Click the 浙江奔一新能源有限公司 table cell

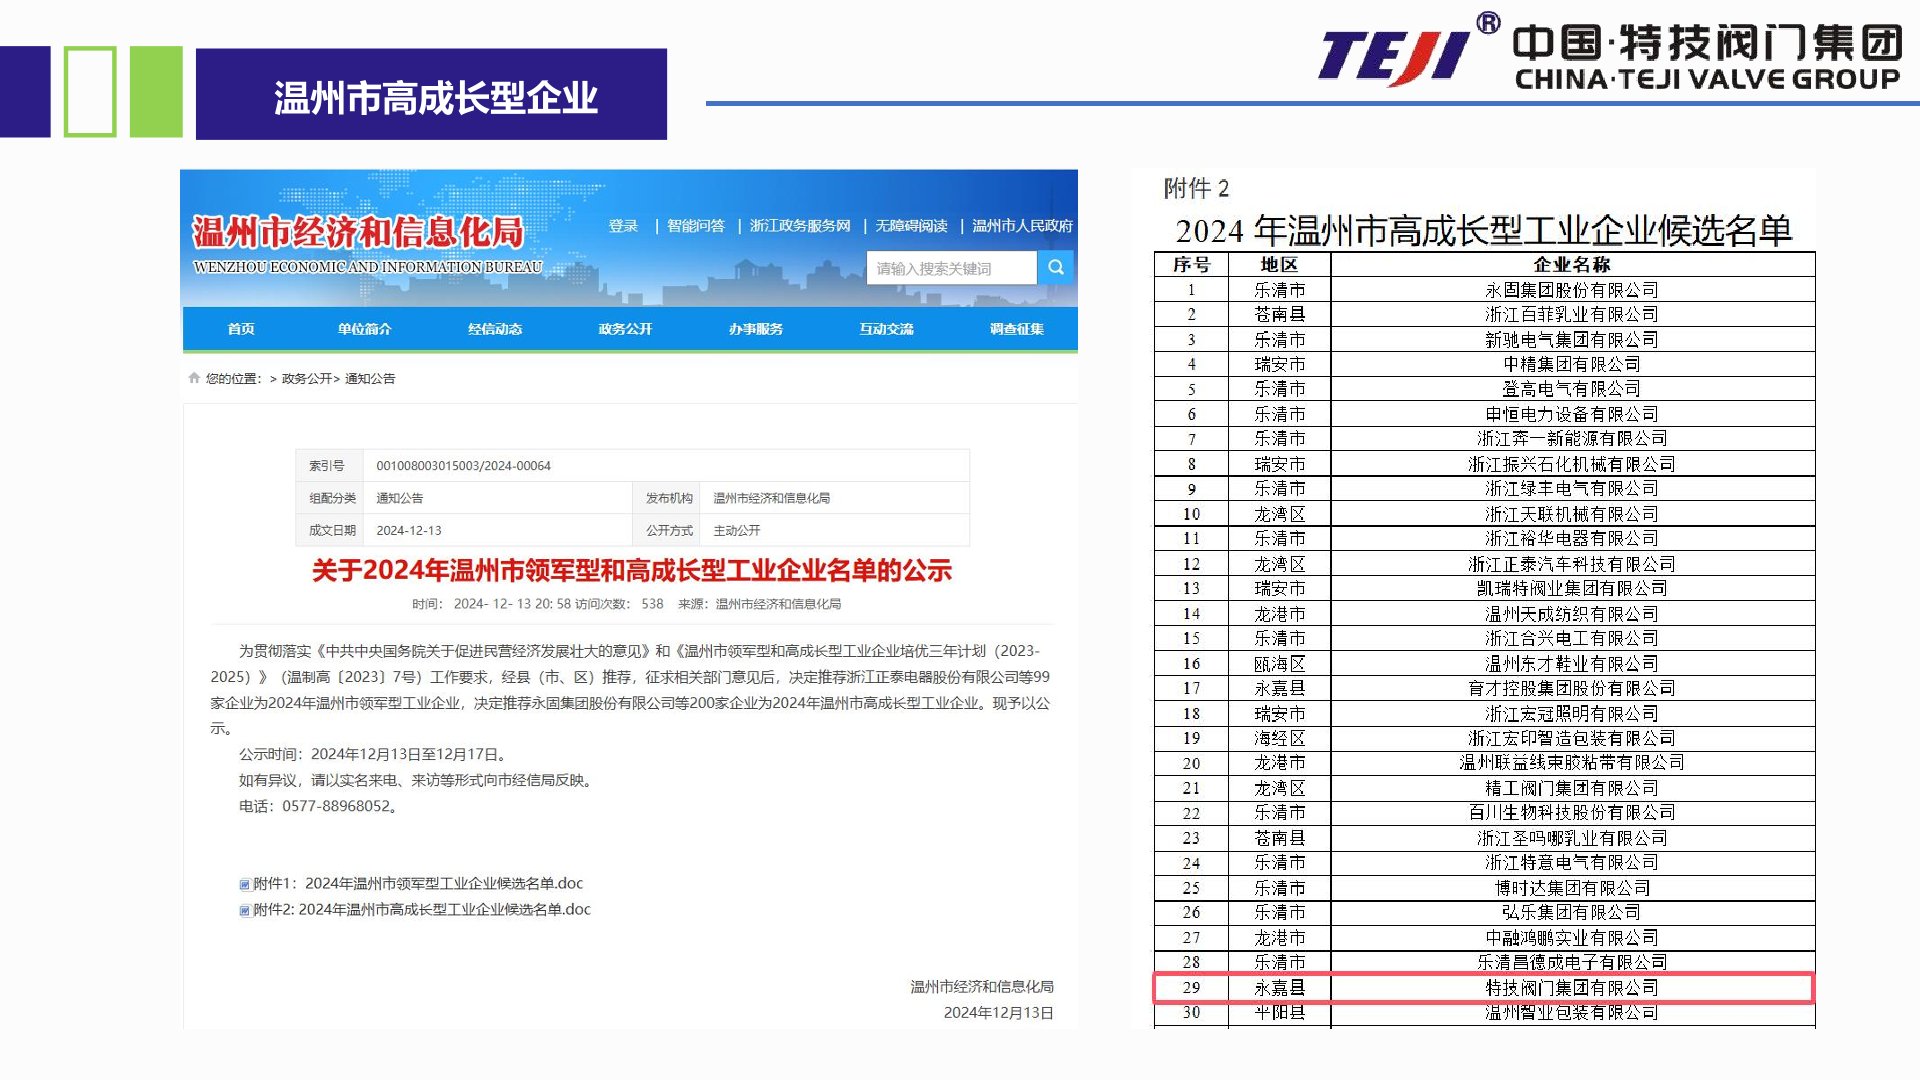(1572, 439)
